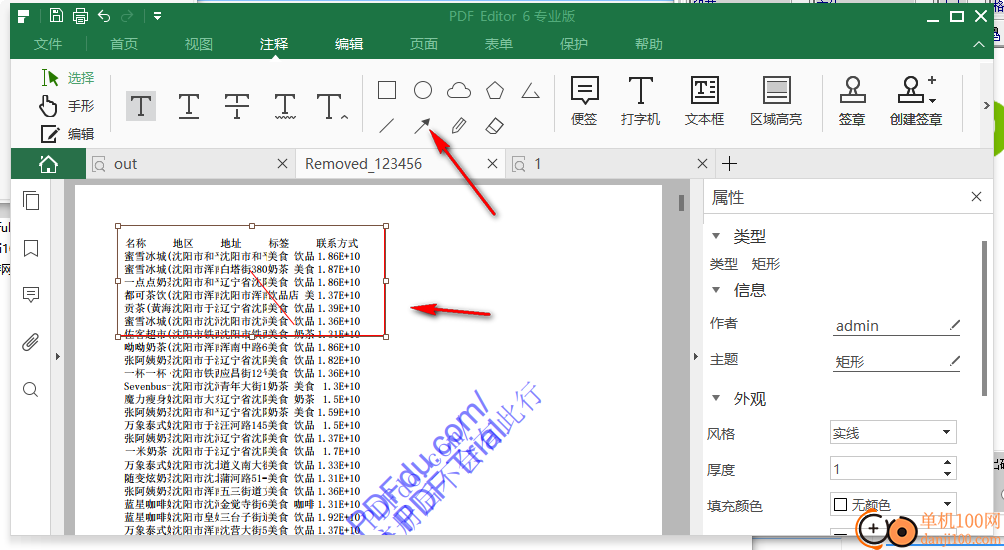Switch to the 编辑 ribbon tab
Viewport: 1004px width, 550px height.
pos(349,44)
